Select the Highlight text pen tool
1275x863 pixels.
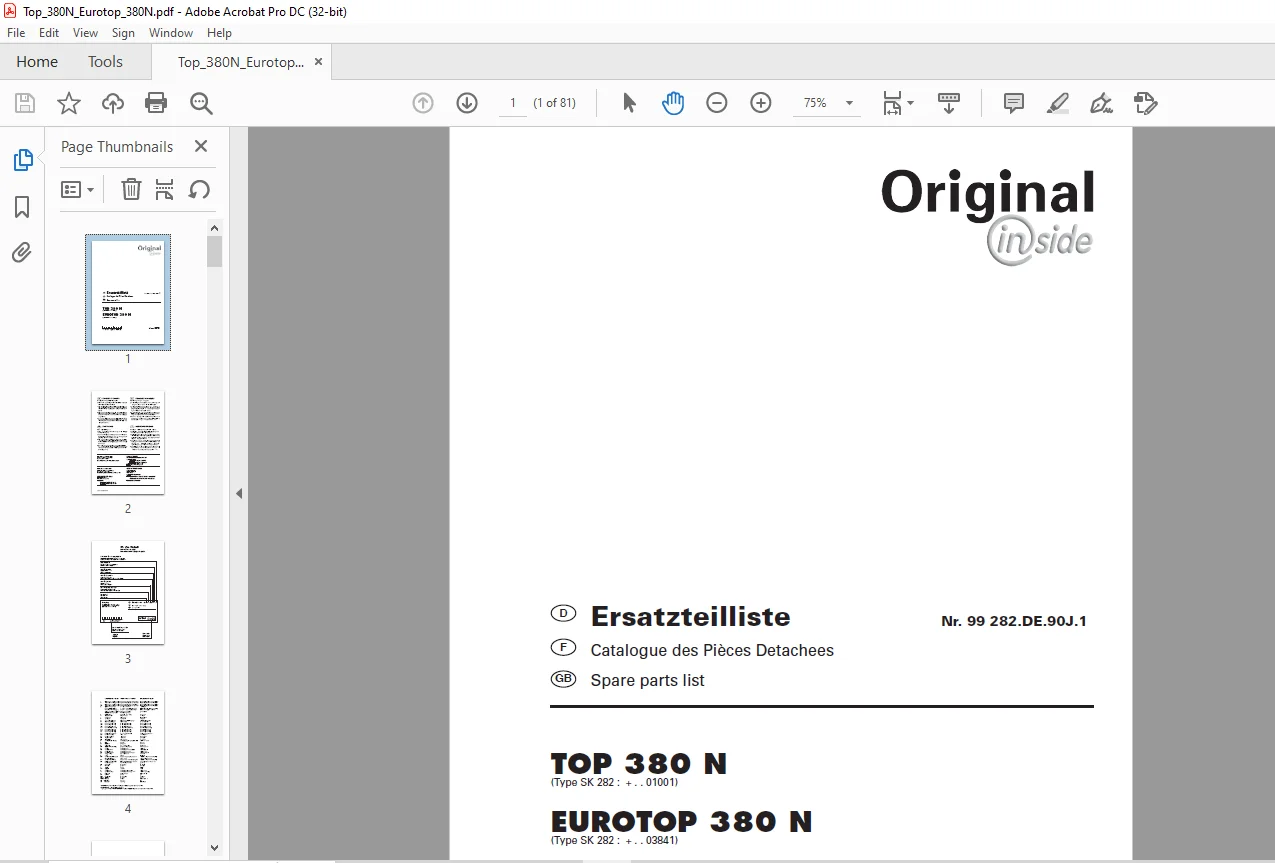click(x=1058, y=103)
